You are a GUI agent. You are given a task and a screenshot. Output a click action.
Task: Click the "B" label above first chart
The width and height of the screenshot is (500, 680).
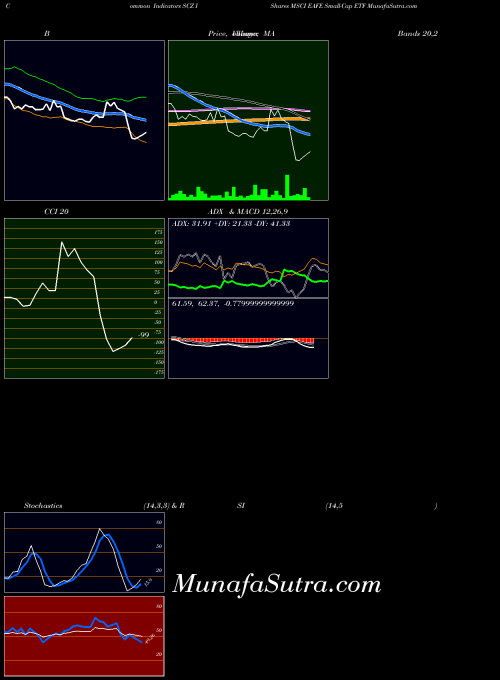pos(47,33)
